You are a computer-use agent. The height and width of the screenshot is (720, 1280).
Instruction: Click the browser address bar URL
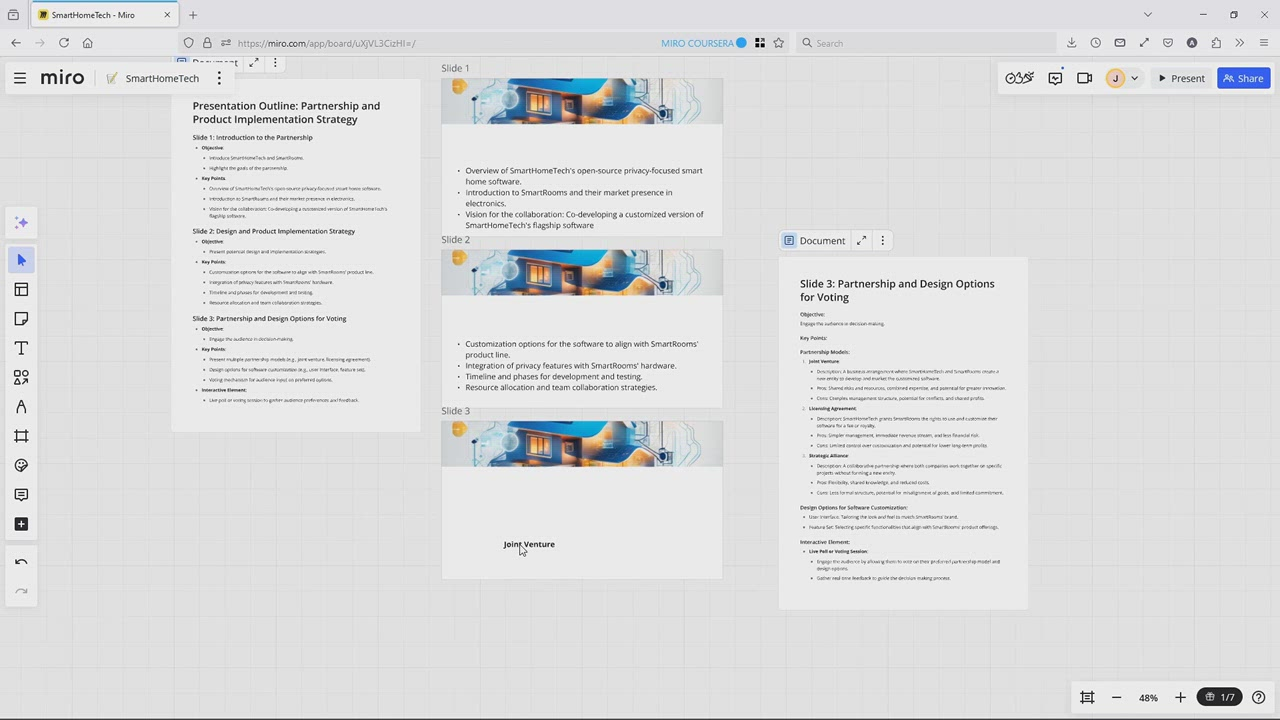tap(327, 43)
